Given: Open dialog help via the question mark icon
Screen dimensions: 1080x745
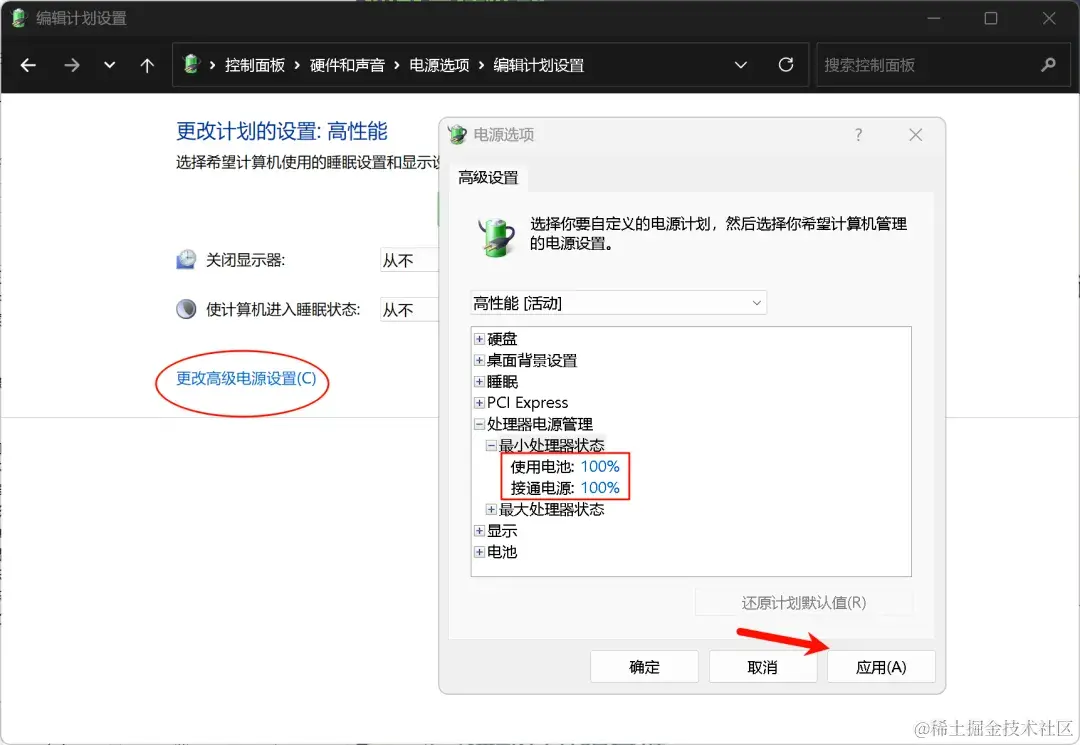Looking at the screenshot, I should (858, 134).
